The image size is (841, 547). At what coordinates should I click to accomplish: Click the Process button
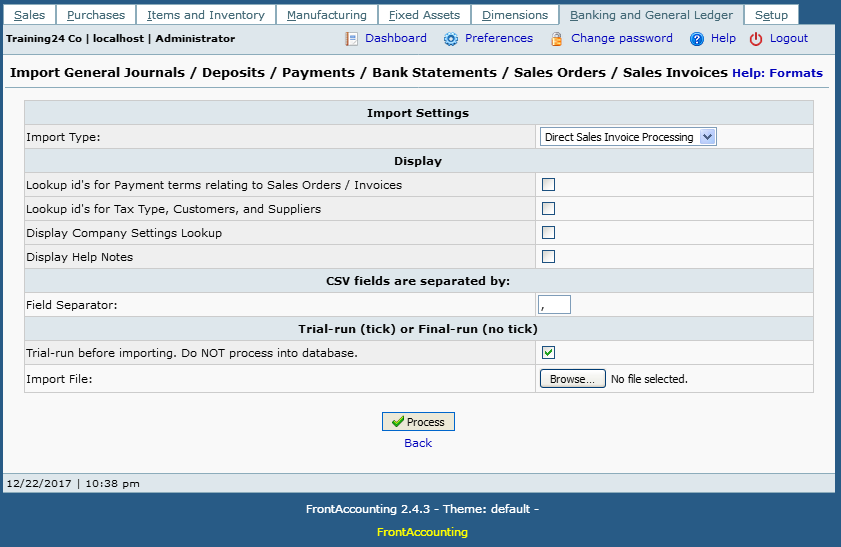click(418, 422)
